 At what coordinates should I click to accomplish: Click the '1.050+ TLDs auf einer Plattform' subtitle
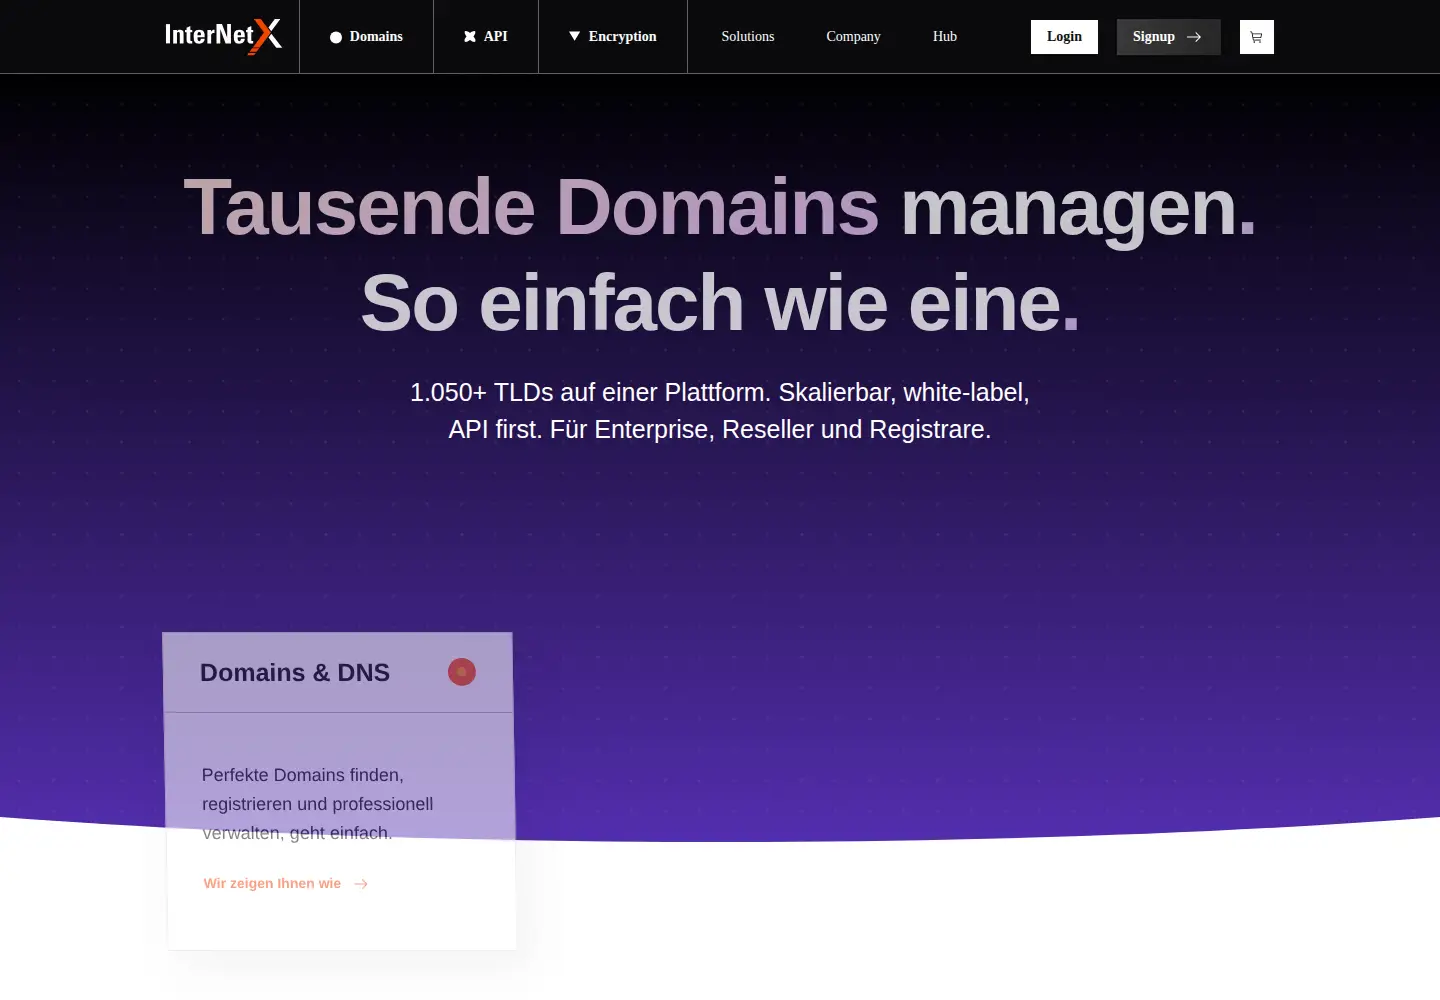coord(720,410)
